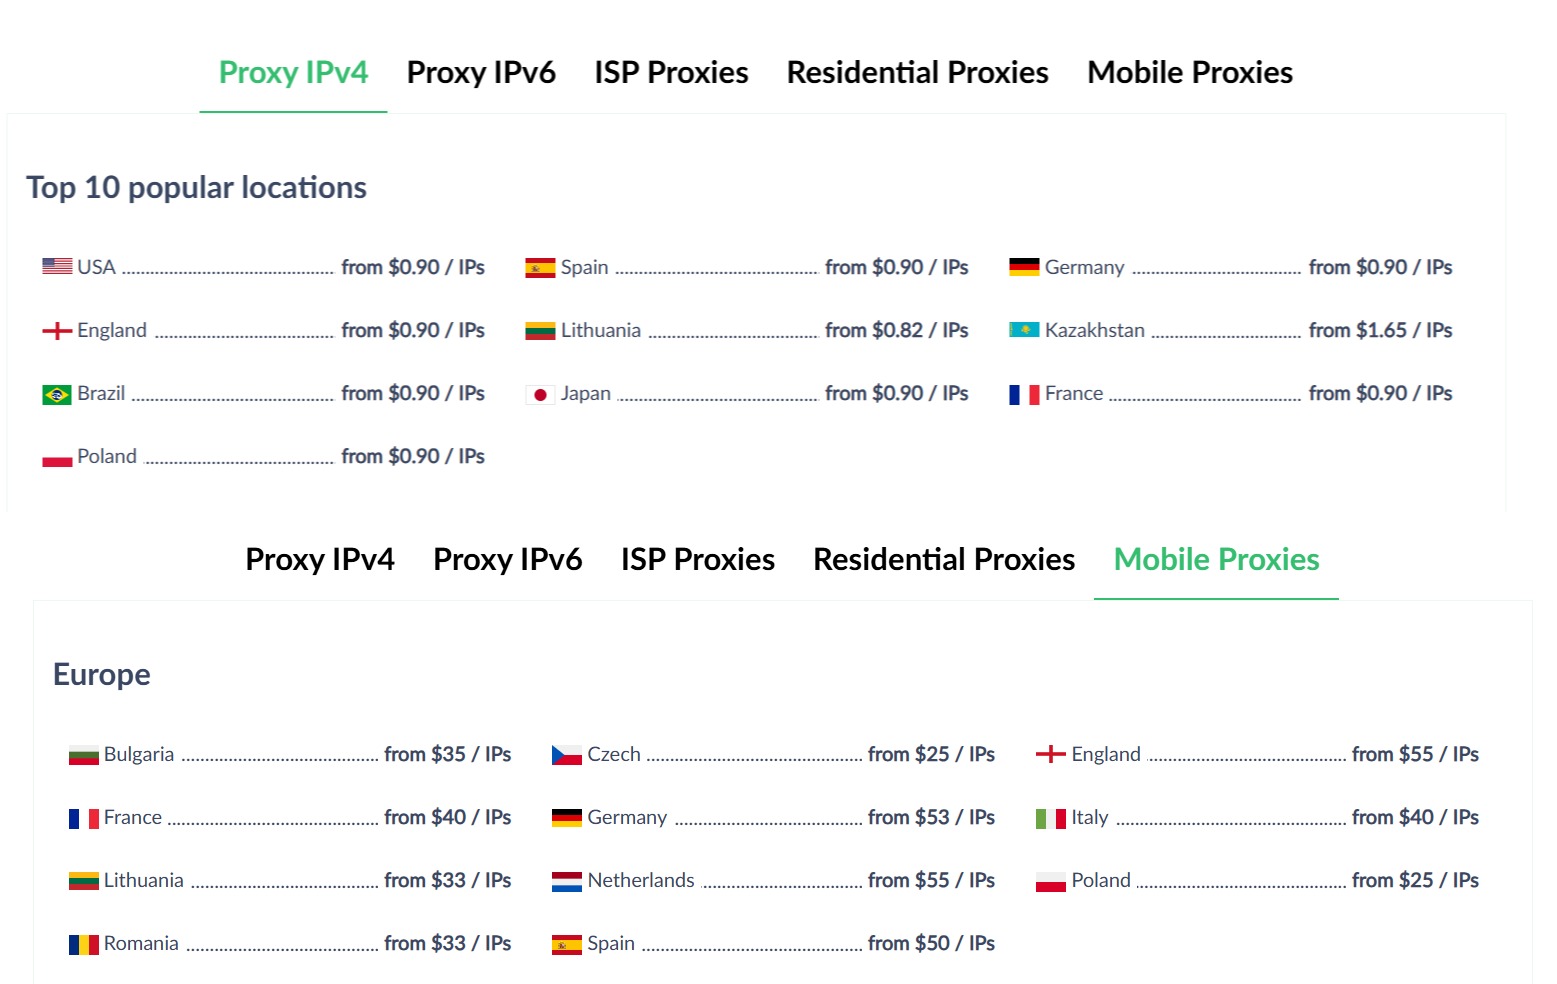Click the Kazakhstan flag icon
The image size is (1557, 984).
tap(1024, 329)
